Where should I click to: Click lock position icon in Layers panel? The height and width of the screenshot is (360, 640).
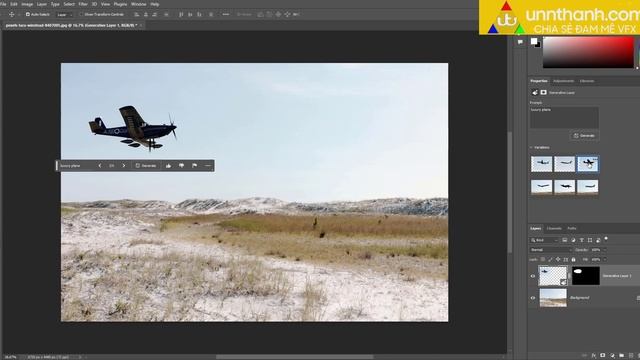pyautogui.click(x=558, y=260)
